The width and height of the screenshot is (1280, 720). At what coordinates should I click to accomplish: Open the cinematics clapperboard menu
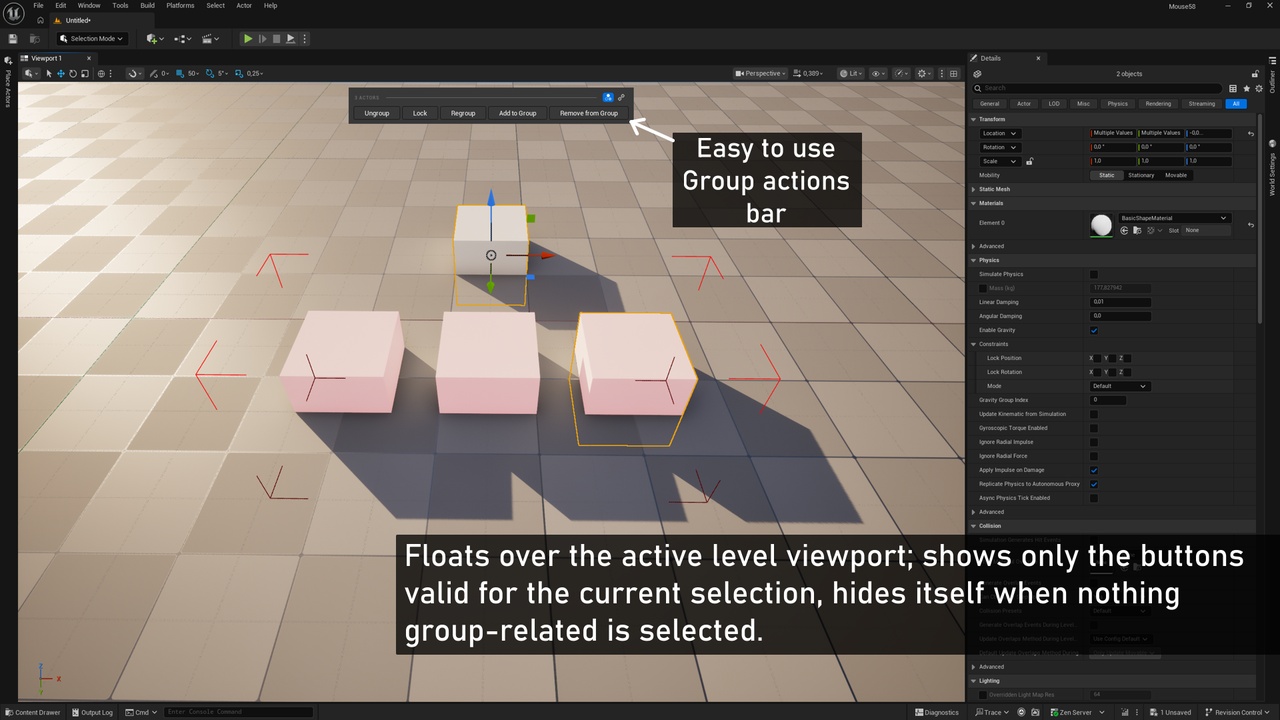[x=211, y=39]
